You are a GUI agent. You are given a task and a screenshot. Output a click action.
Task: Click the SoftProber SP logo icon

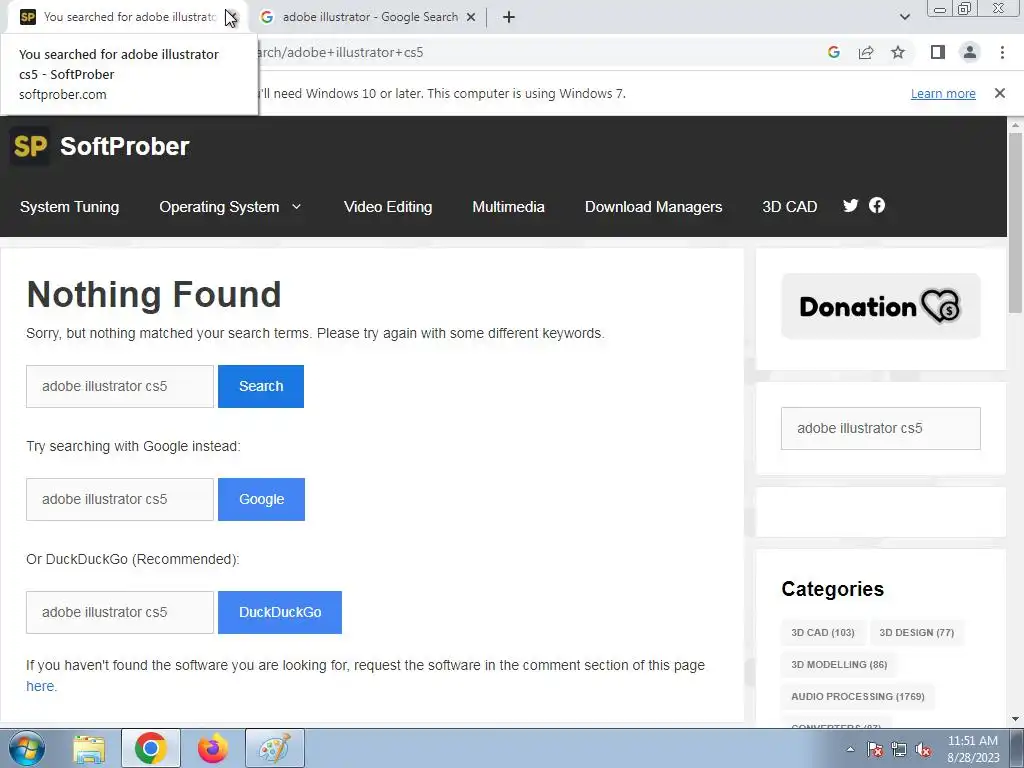[x=30, y=146]
